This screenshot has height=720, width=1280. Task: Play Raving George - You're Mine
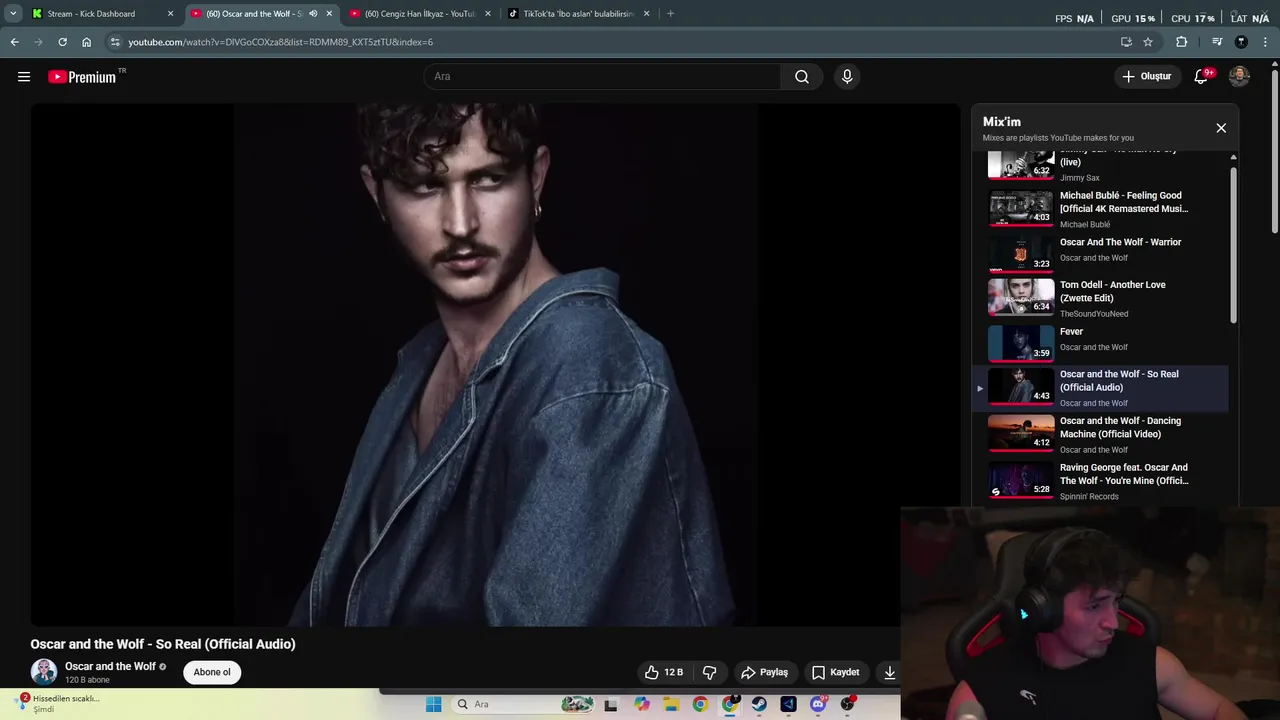point(1102,480)
